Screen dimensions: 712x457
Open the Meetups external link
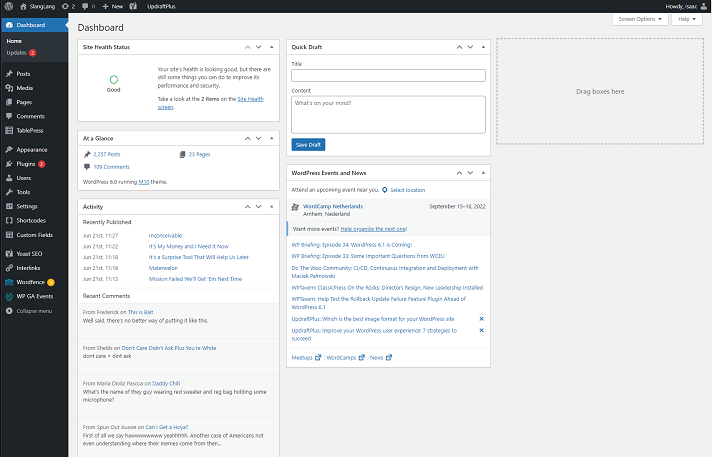pyautogui.click(x=306, y=358)
